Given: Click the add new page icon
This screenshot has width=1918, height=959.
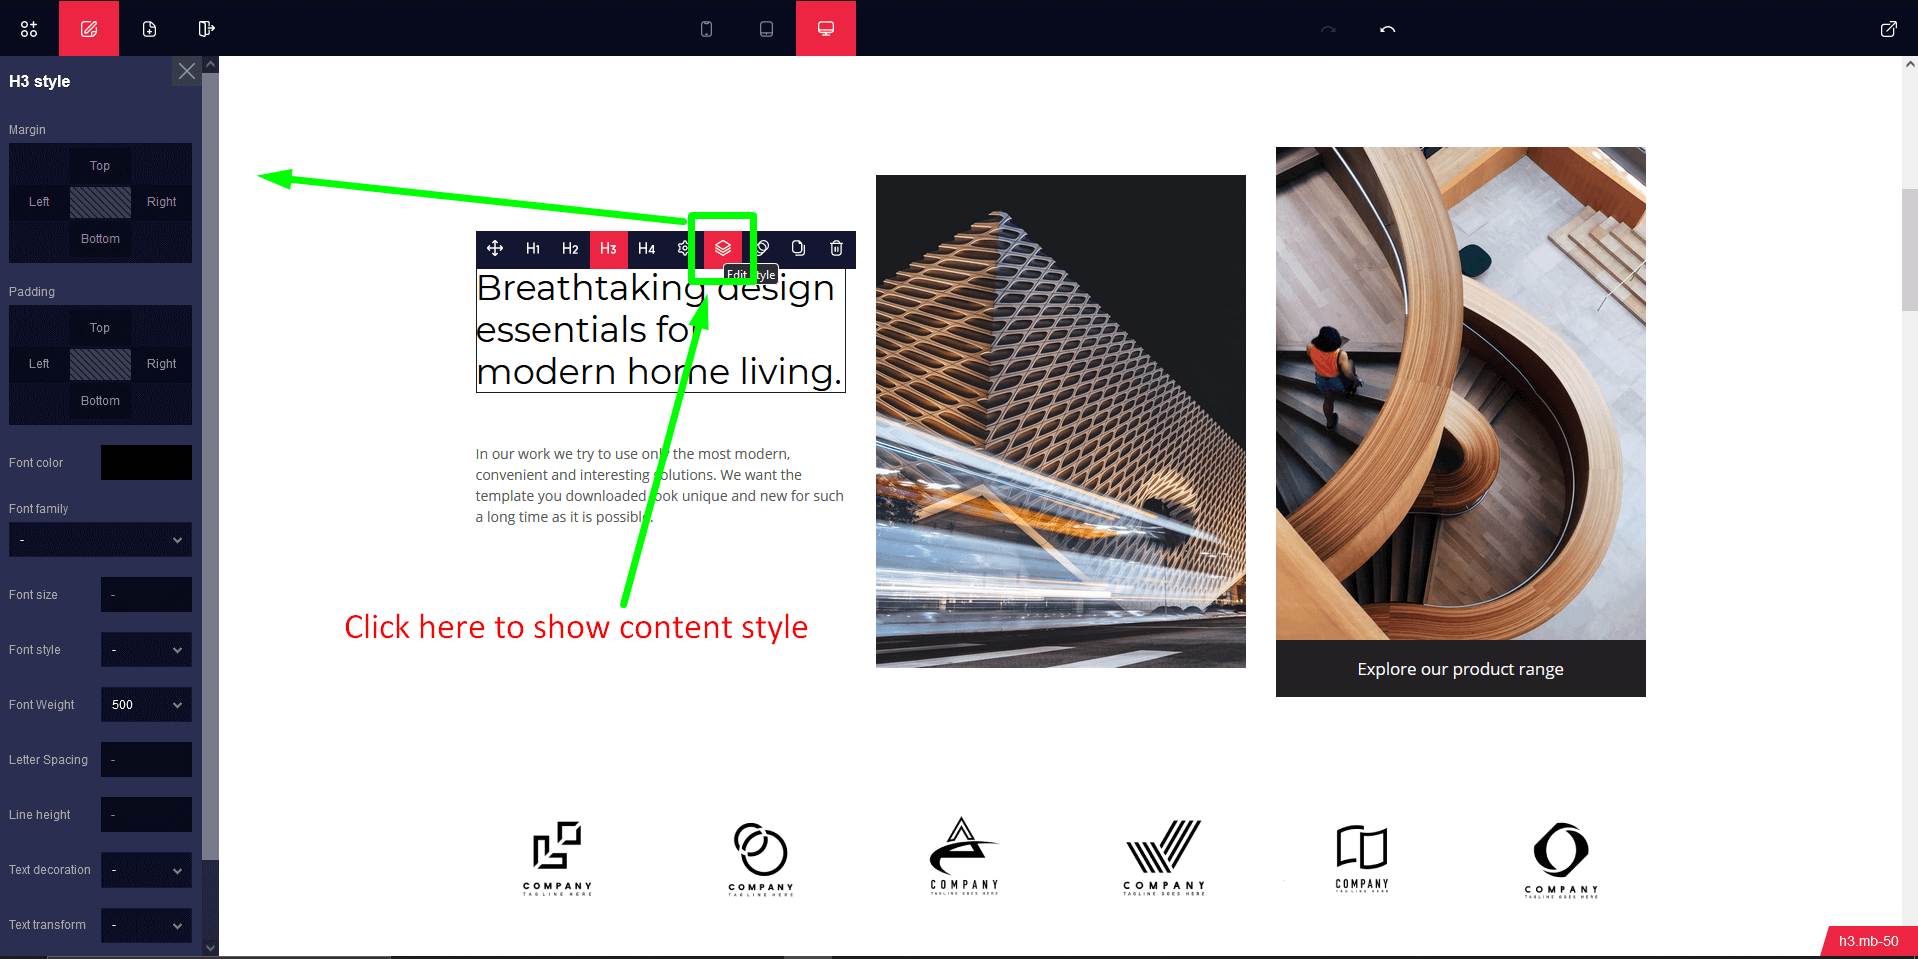Looking at the screenshot, I should tap(149, 29).
